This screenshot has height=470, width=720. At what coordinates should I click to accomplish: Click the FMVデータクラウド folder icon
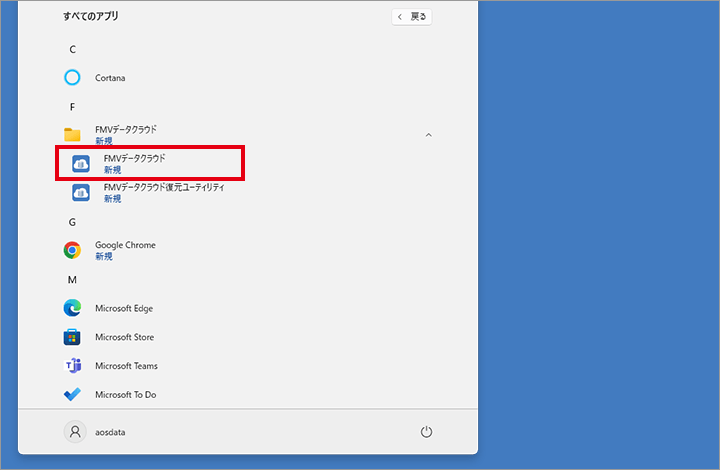point(72,135)
